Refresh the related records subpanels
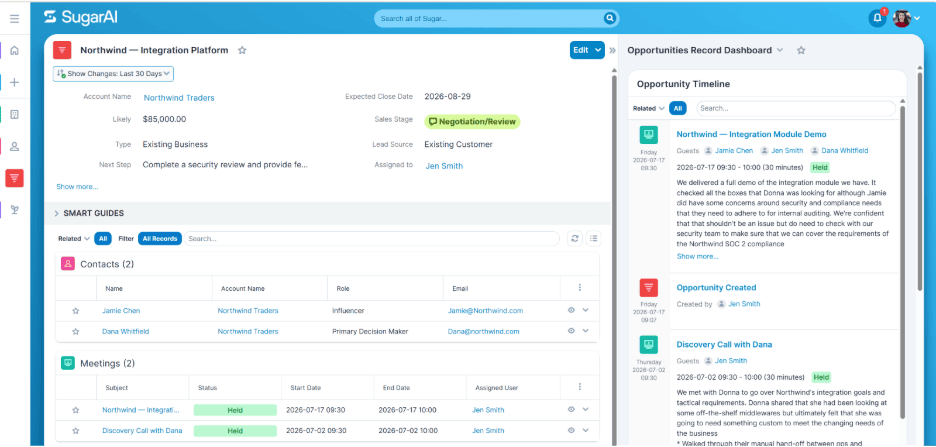 (x=574, y=239)
